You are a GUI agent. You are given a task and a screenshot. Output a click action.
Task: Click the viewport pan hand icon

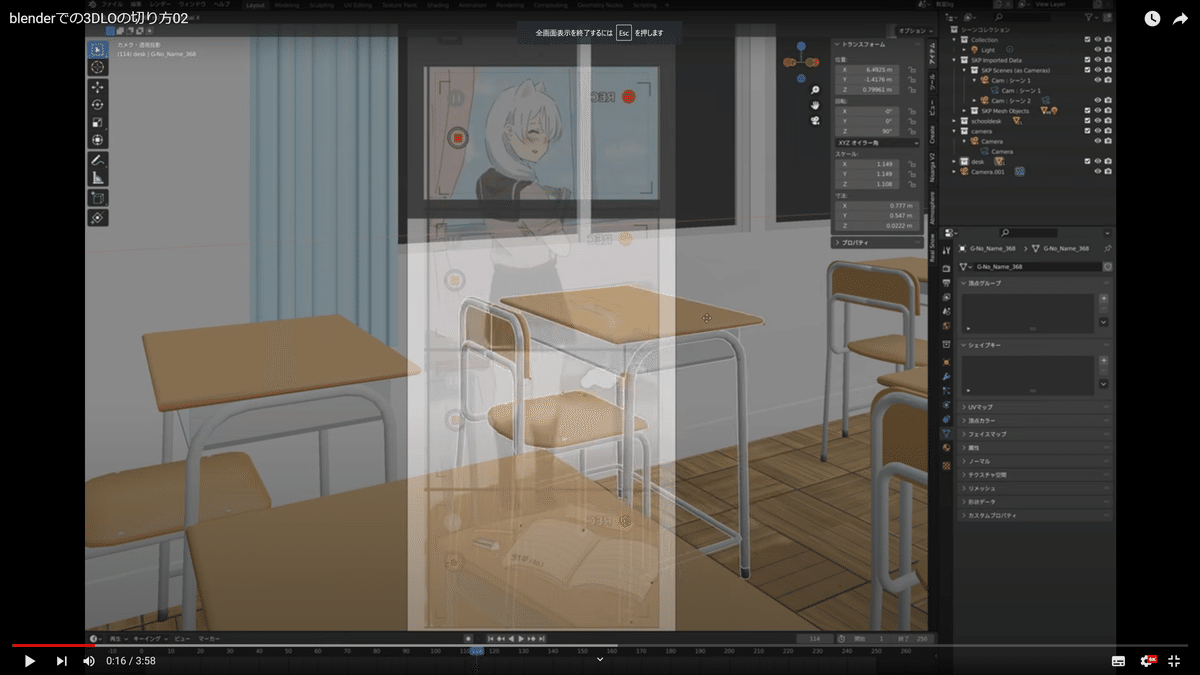pos(815,105)
